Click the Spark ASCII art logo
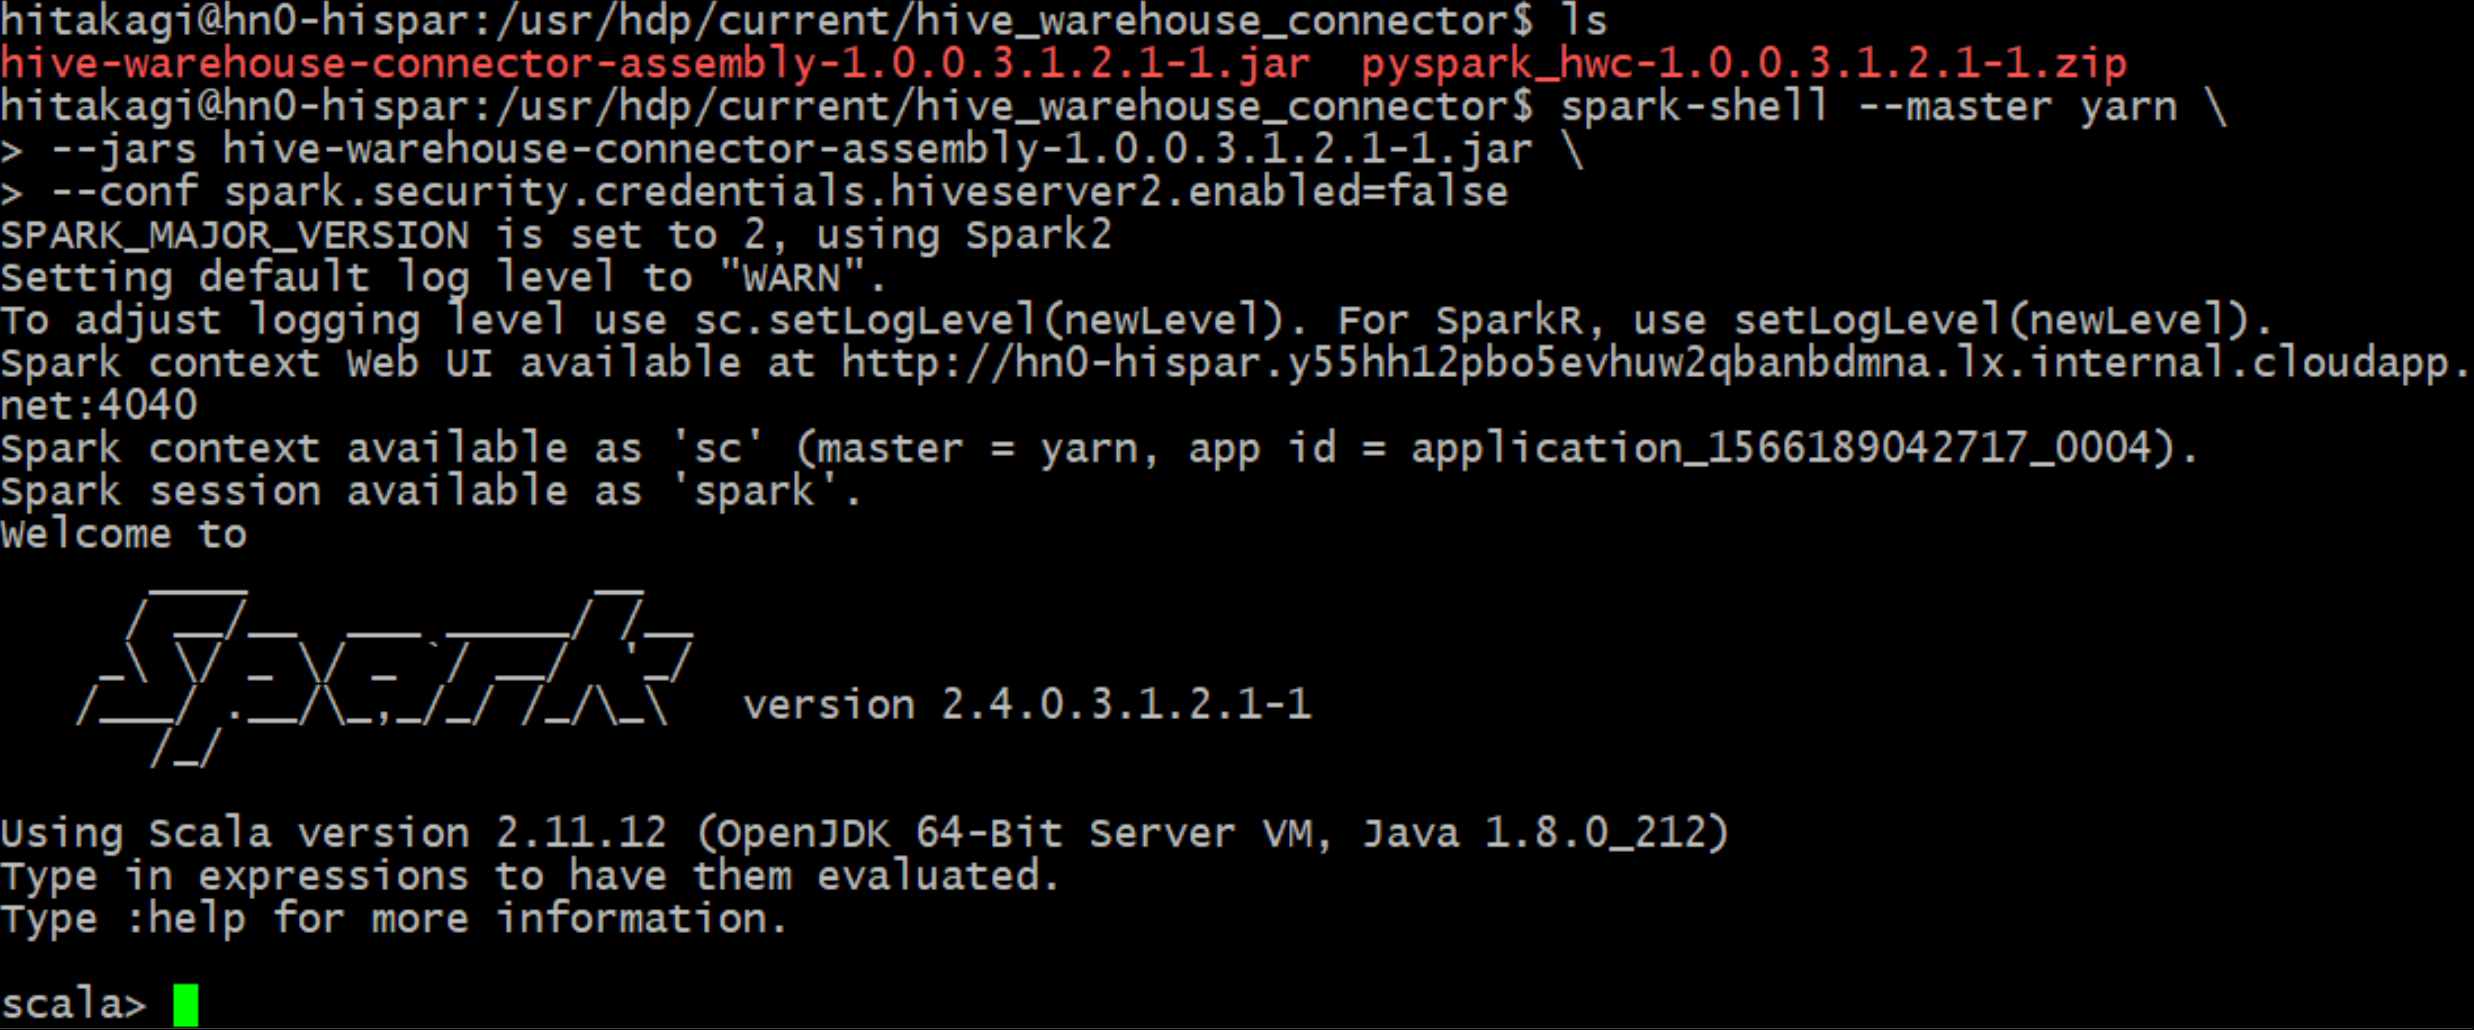The image size is (2474, 1030). click(x=384, y=679)
